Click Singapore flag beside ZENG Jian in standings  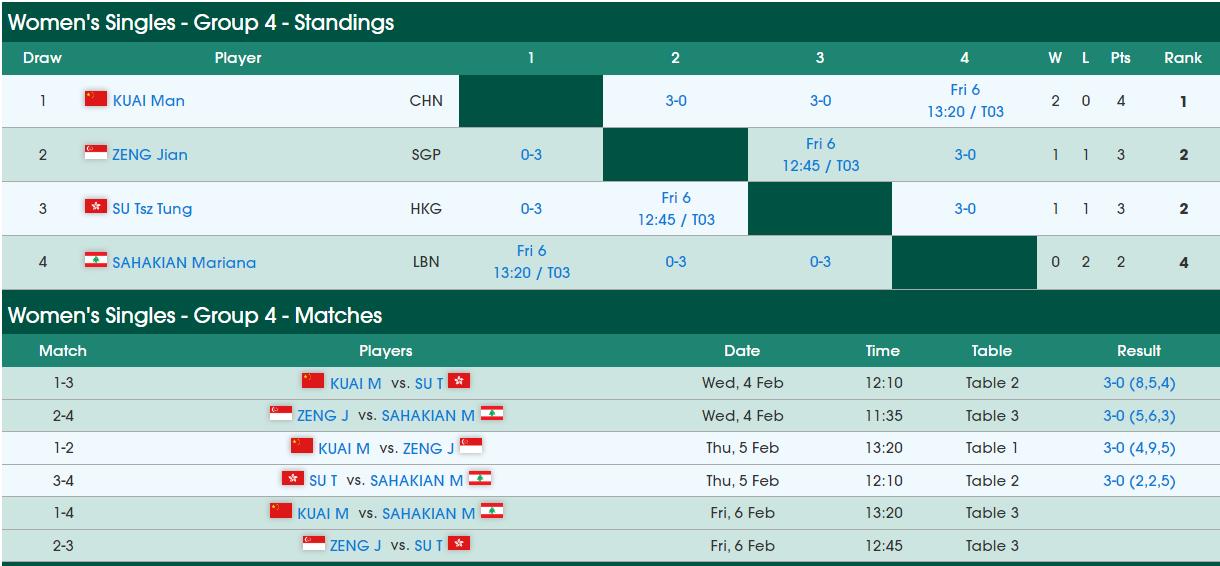tap(96, 153)
